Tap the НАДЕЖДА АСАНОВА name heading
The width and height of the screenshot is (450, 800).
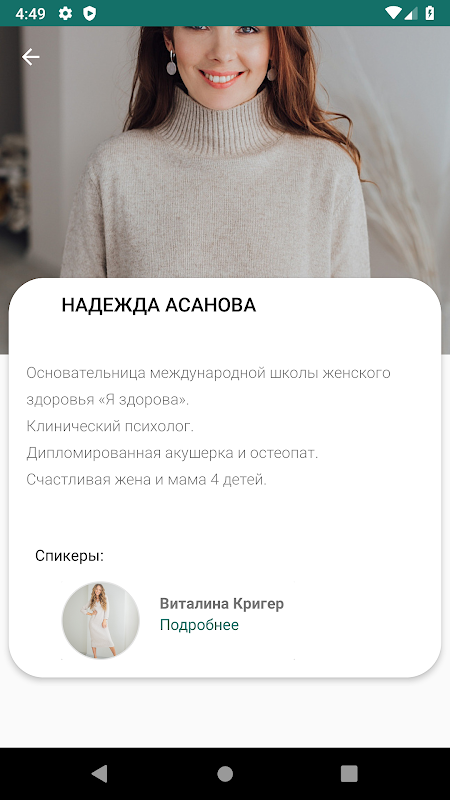pyautogui.click(x=159, y=305)
